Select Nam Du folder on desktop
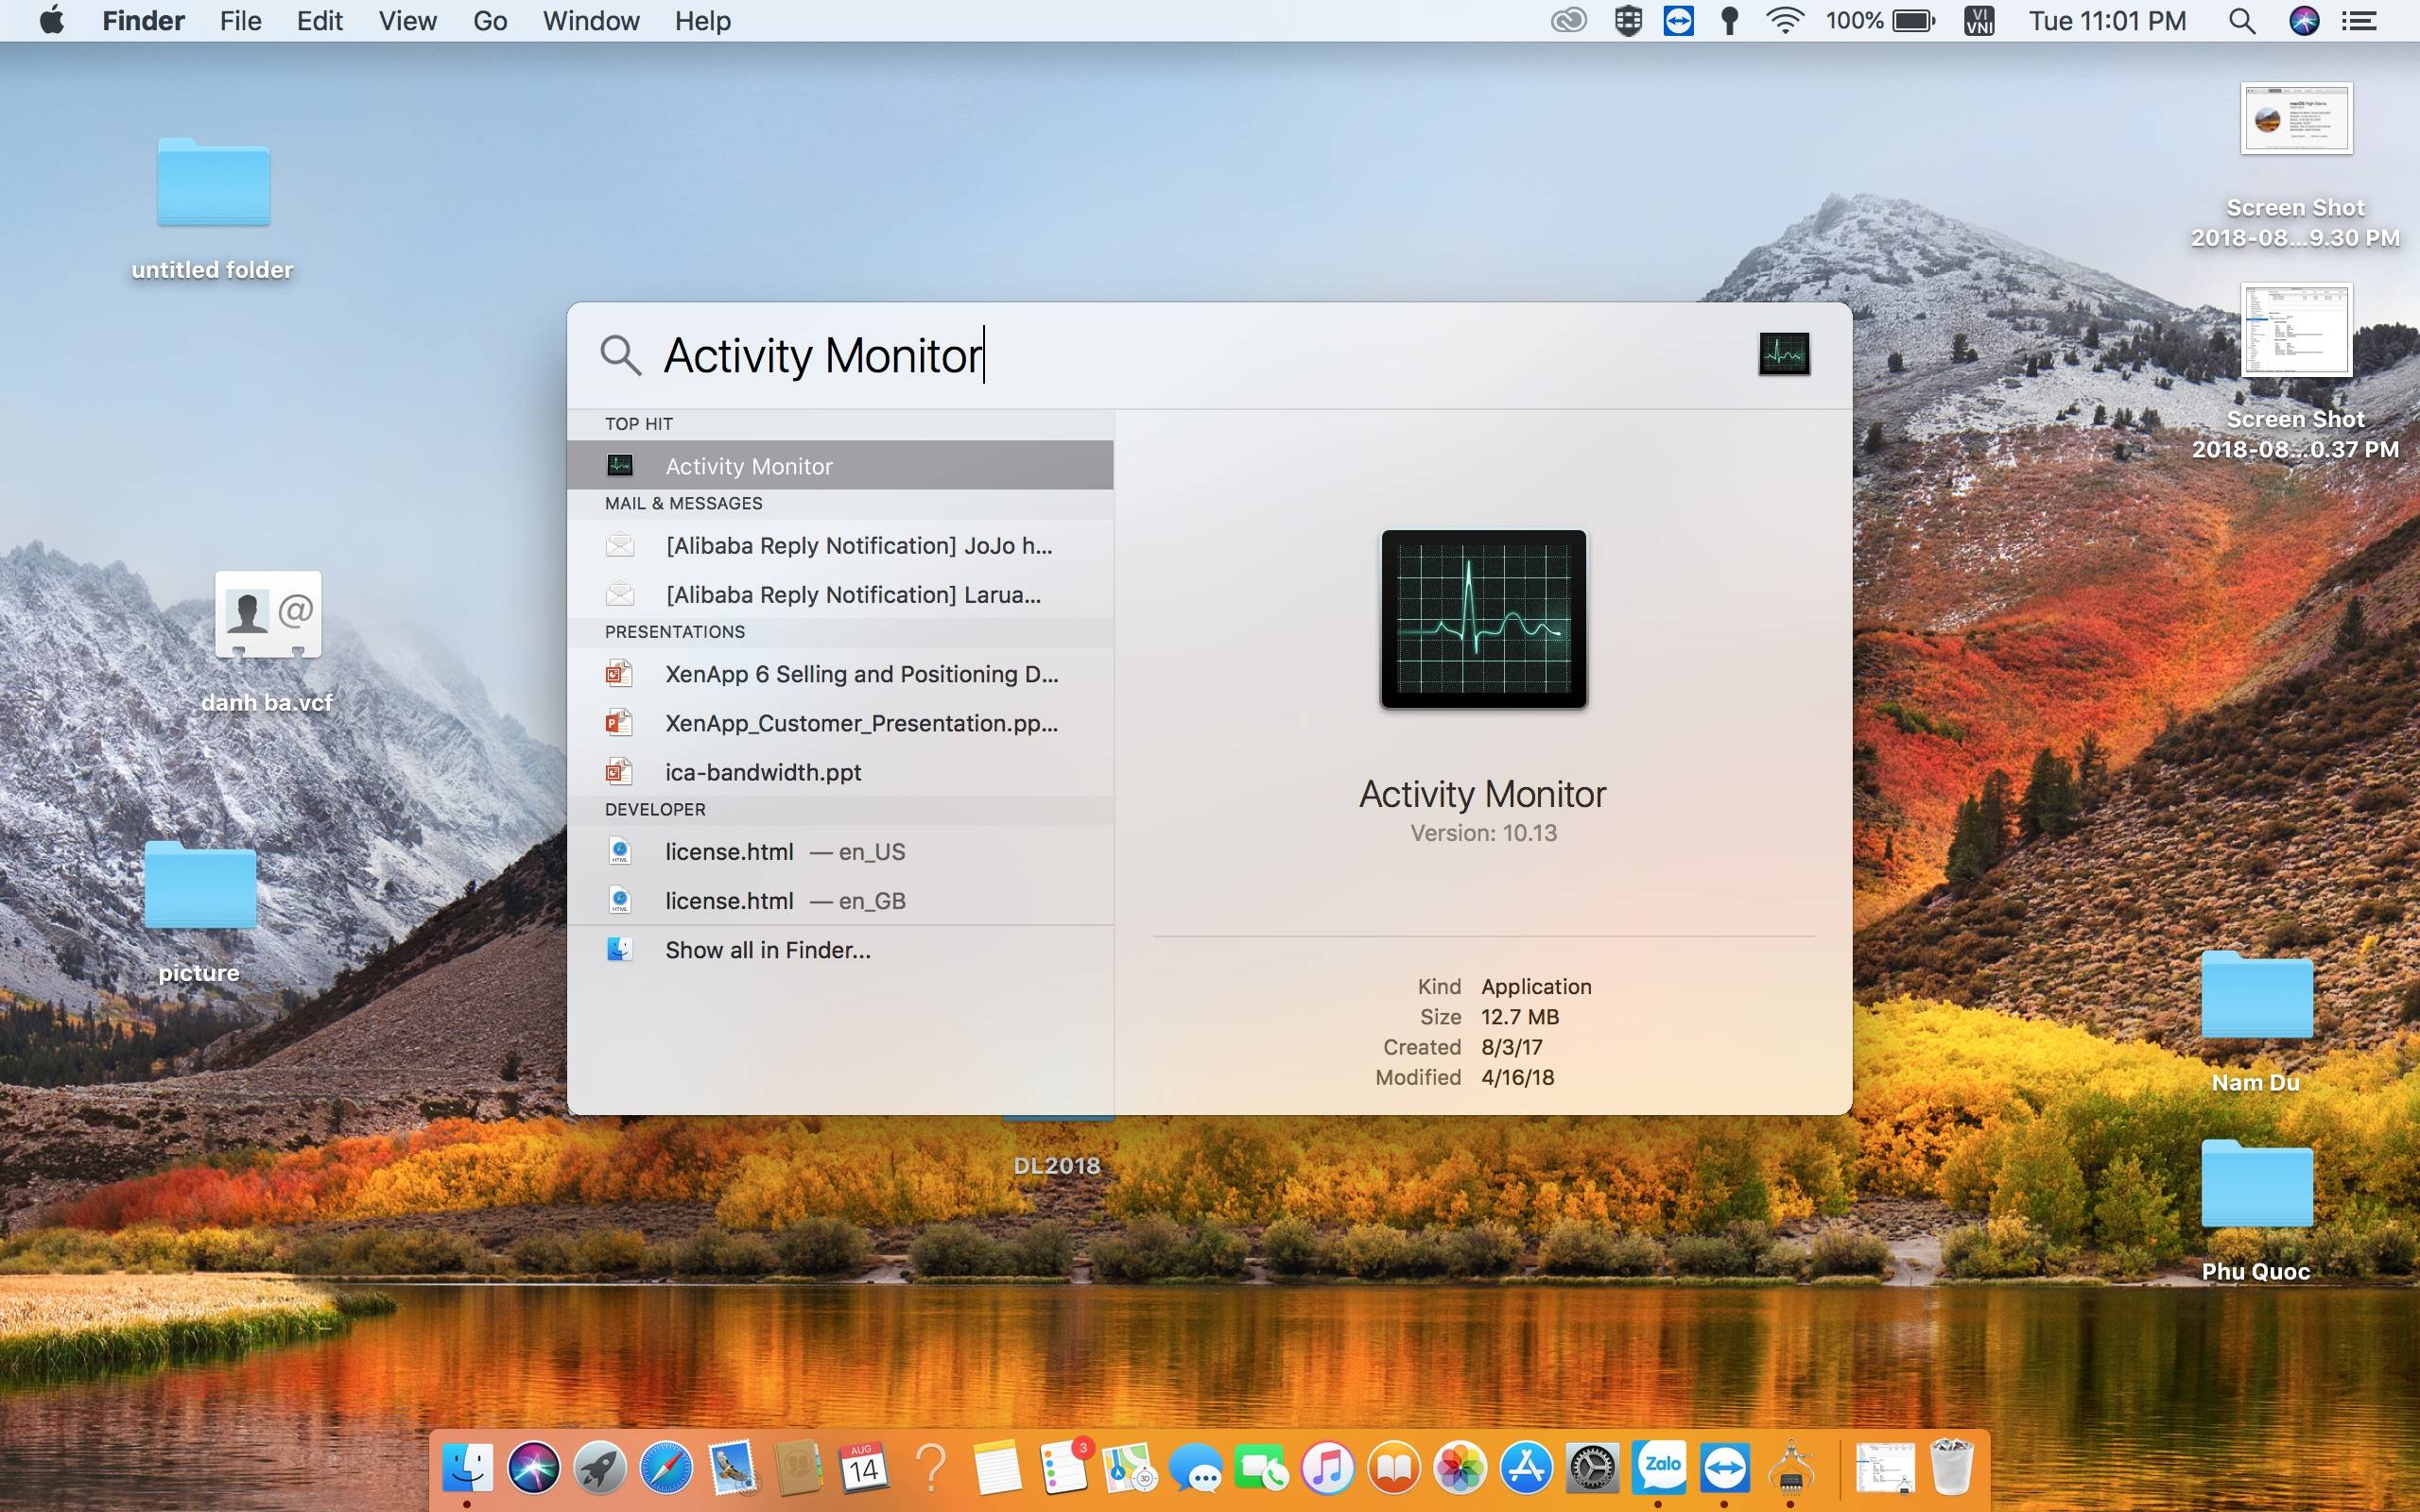This screenshot has width=2420, height=1512. tap(2256, 1022)
